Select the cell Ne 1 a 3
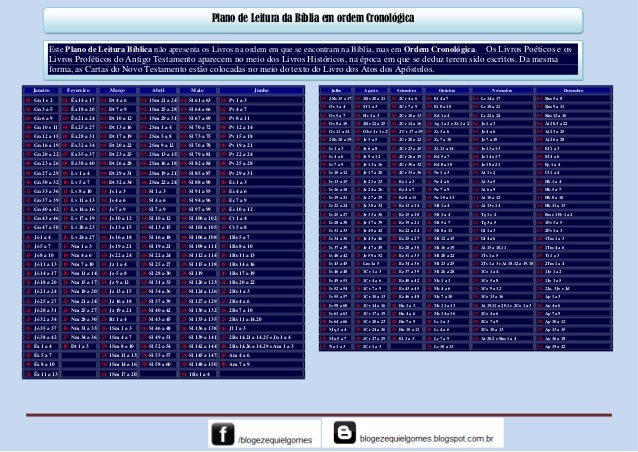 point(448,173)
